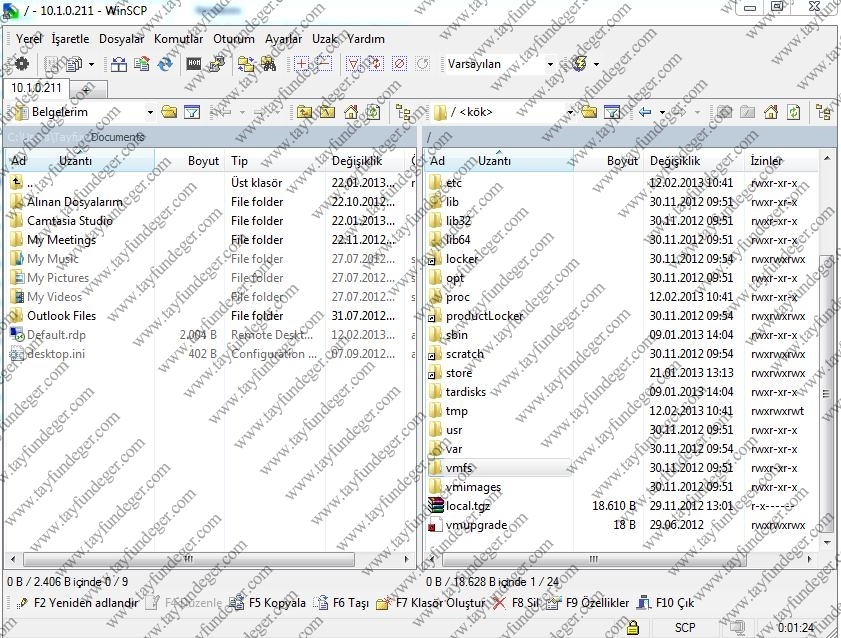The image size is (841, 638).
Task: Open the Komutlar menu
Action: (179, 39)
